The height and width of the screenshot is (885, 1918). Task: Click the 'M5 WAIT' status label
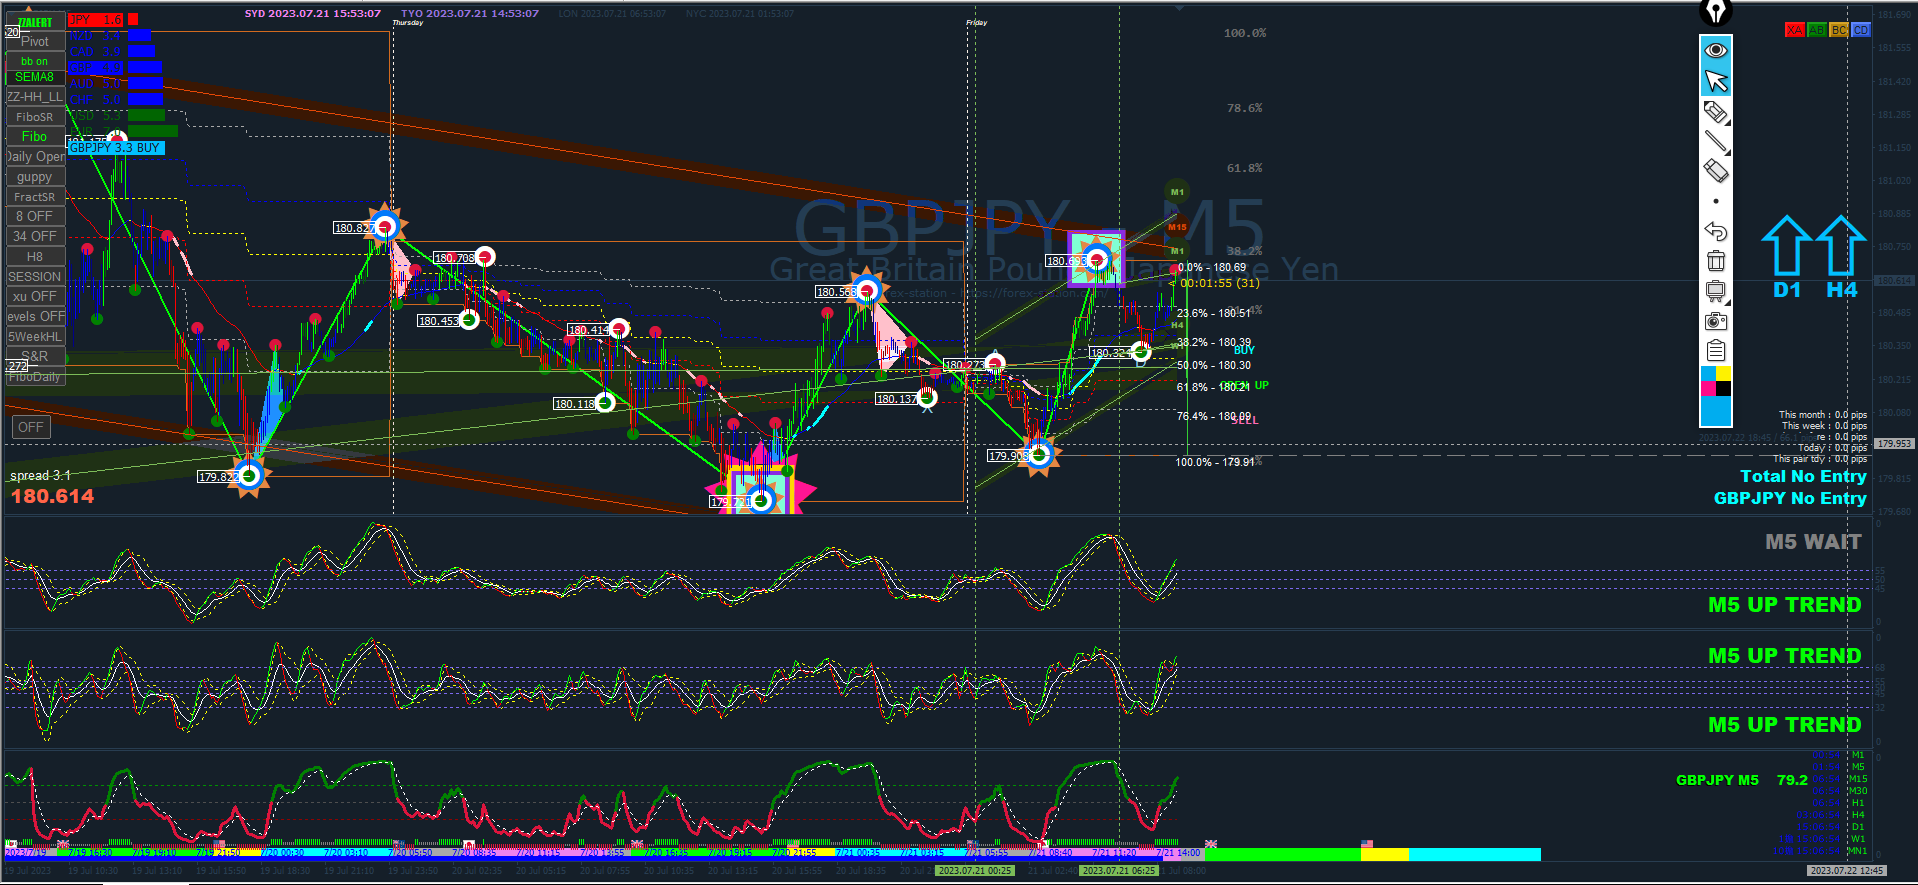tap(1813, 542)
